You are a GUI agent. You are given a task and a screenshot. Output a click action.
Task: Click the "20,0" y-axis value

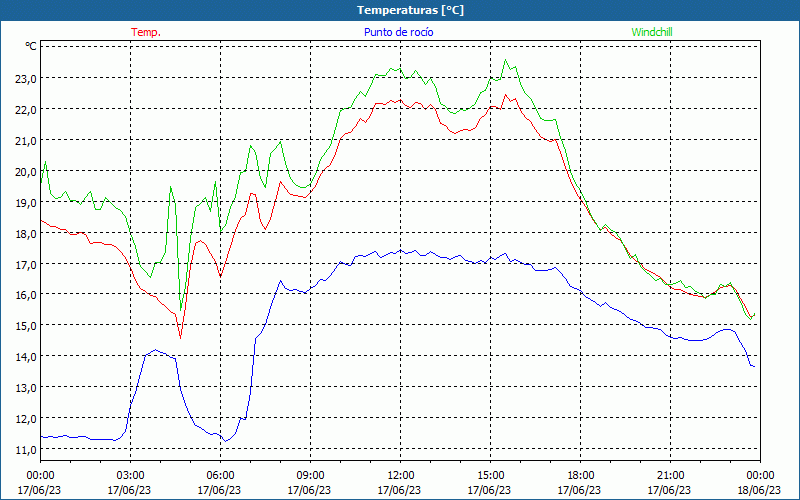pos(27,171)
